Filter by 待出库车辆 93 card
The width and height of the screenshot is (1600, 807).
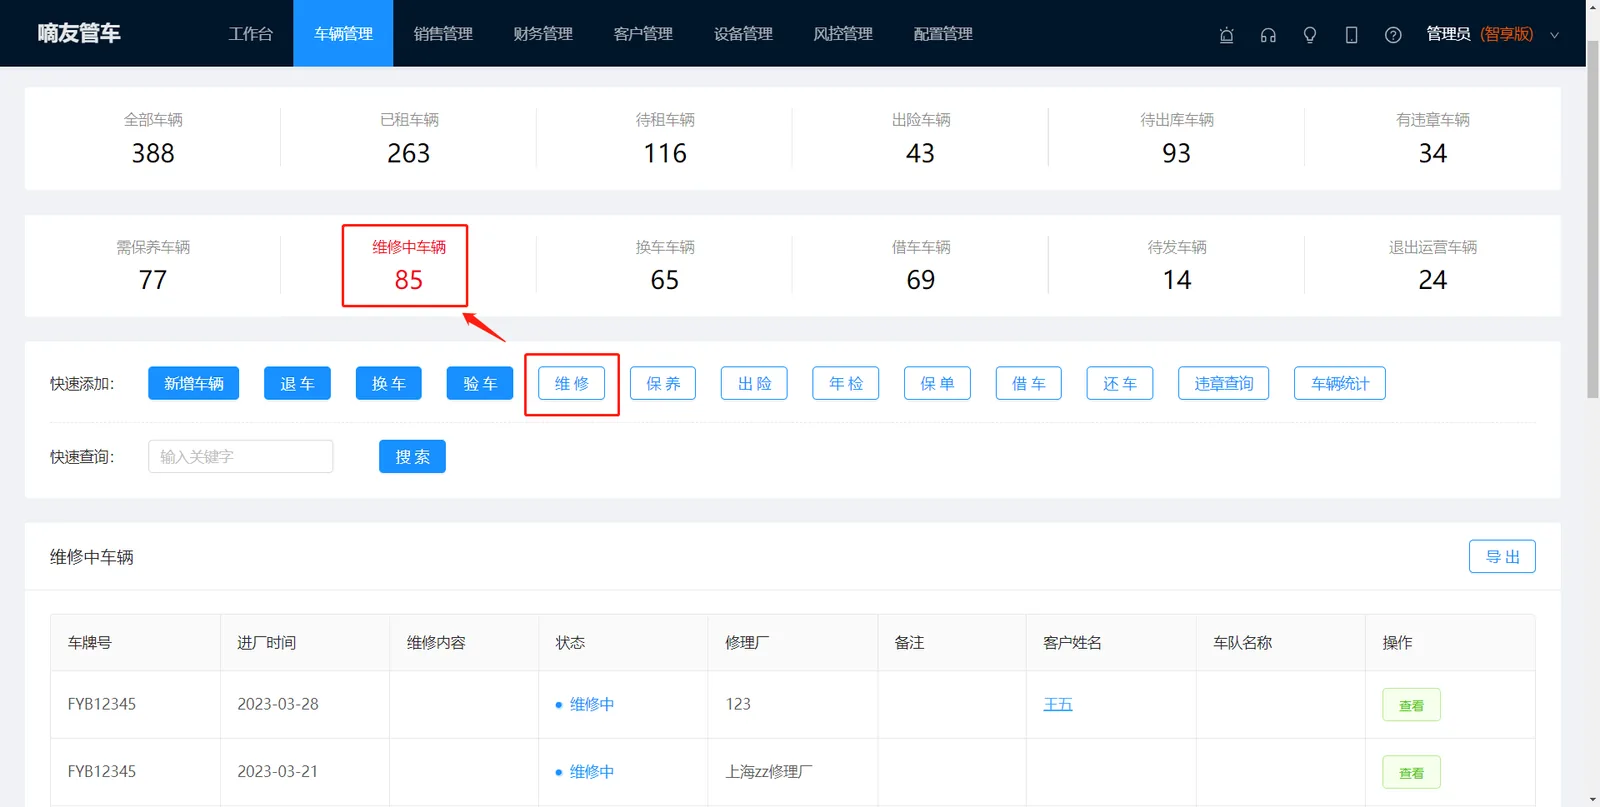pos(1177,138)
